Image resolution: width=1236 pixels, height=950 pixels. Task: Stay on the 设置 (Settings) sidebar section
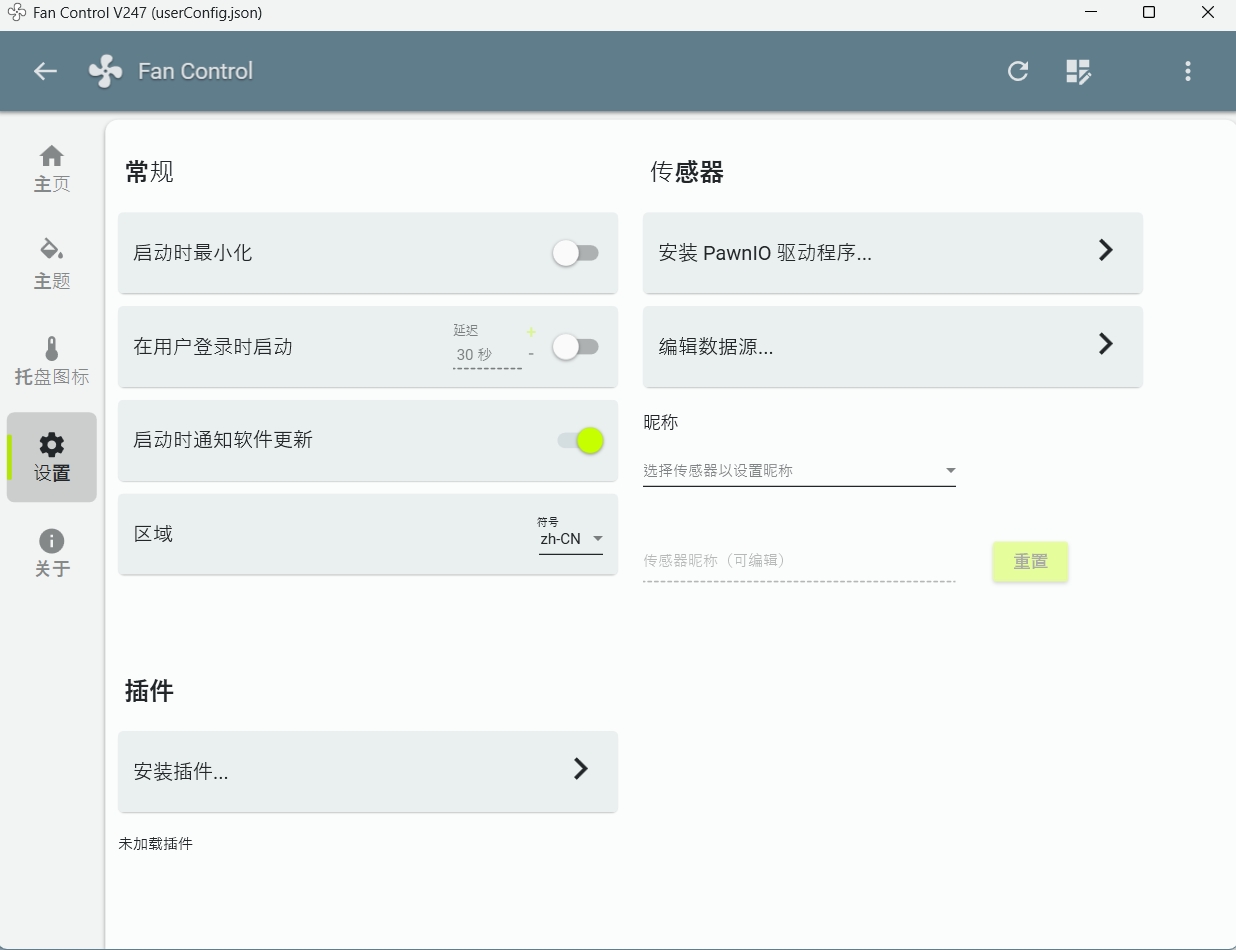pos(52,458)
